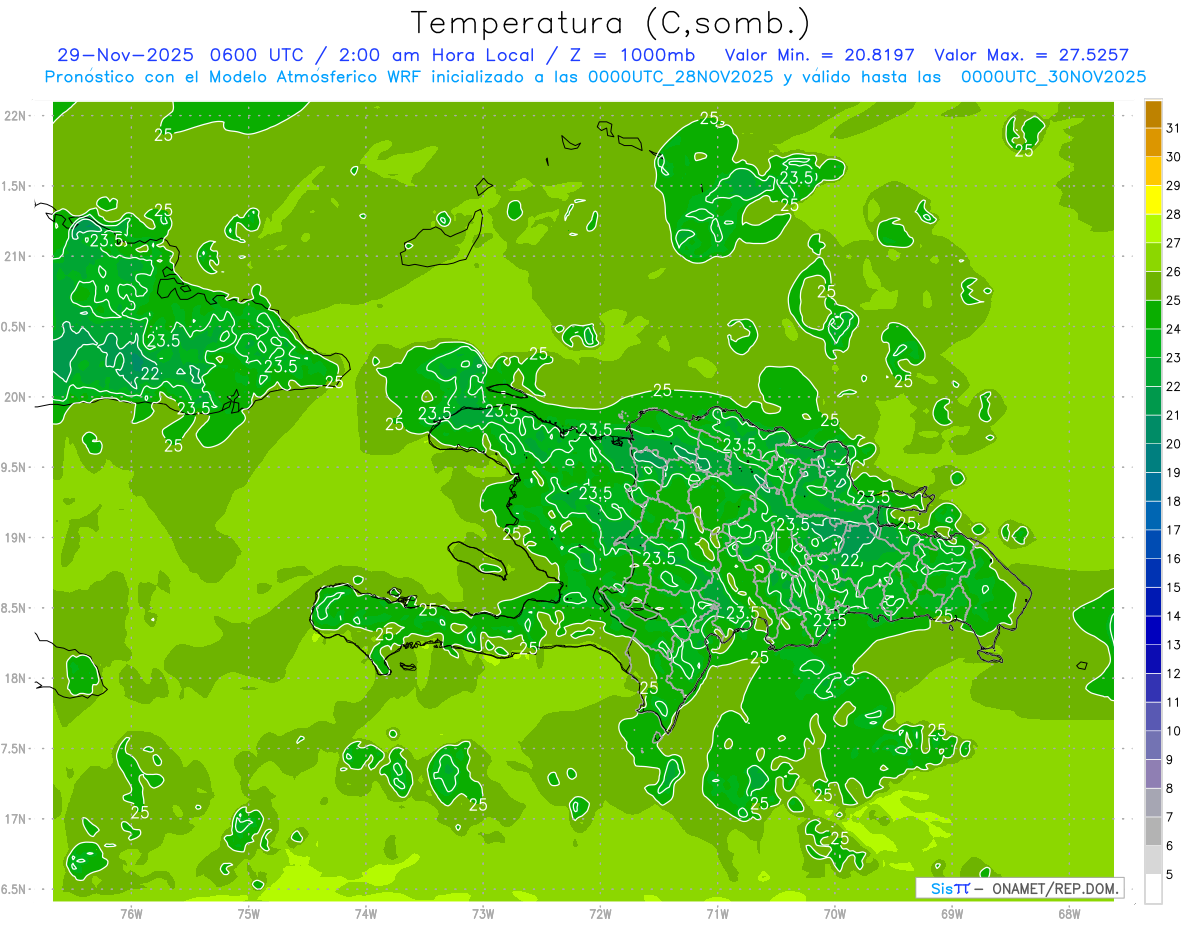
Task: Click the color scale value 14
Action: pos(1173,616)
